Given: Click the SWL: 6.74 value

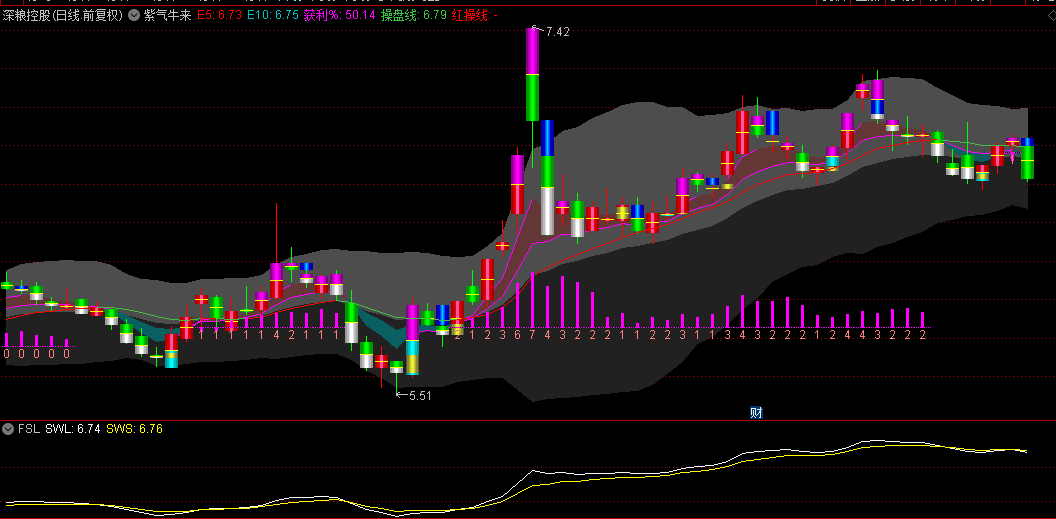Looking at the screenshot, I should point(73,428).
